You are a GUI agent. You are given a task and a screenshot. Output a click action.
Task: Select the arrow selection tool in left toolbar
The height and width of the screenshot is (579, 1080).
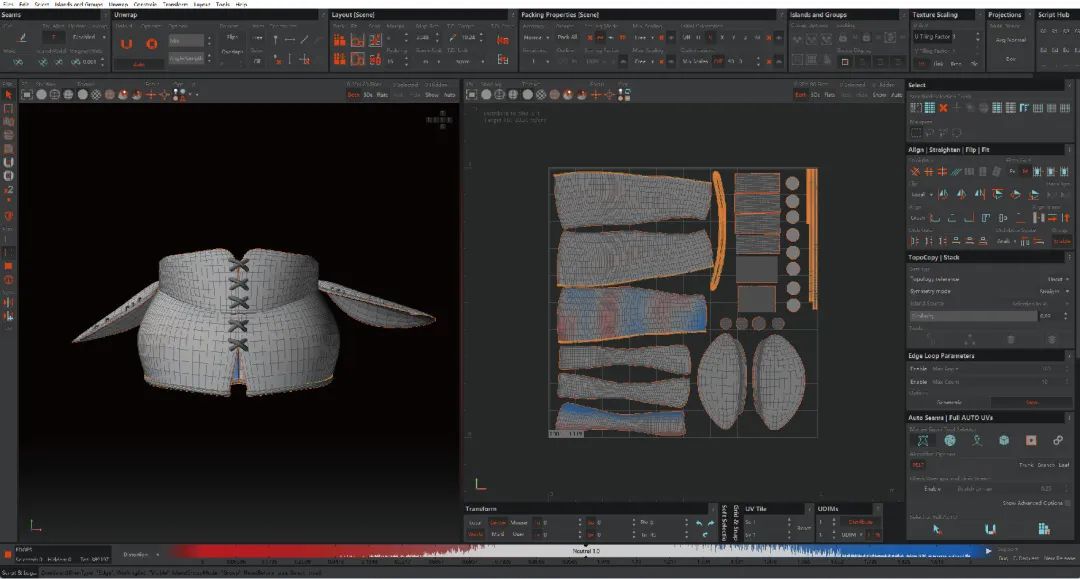8,95
